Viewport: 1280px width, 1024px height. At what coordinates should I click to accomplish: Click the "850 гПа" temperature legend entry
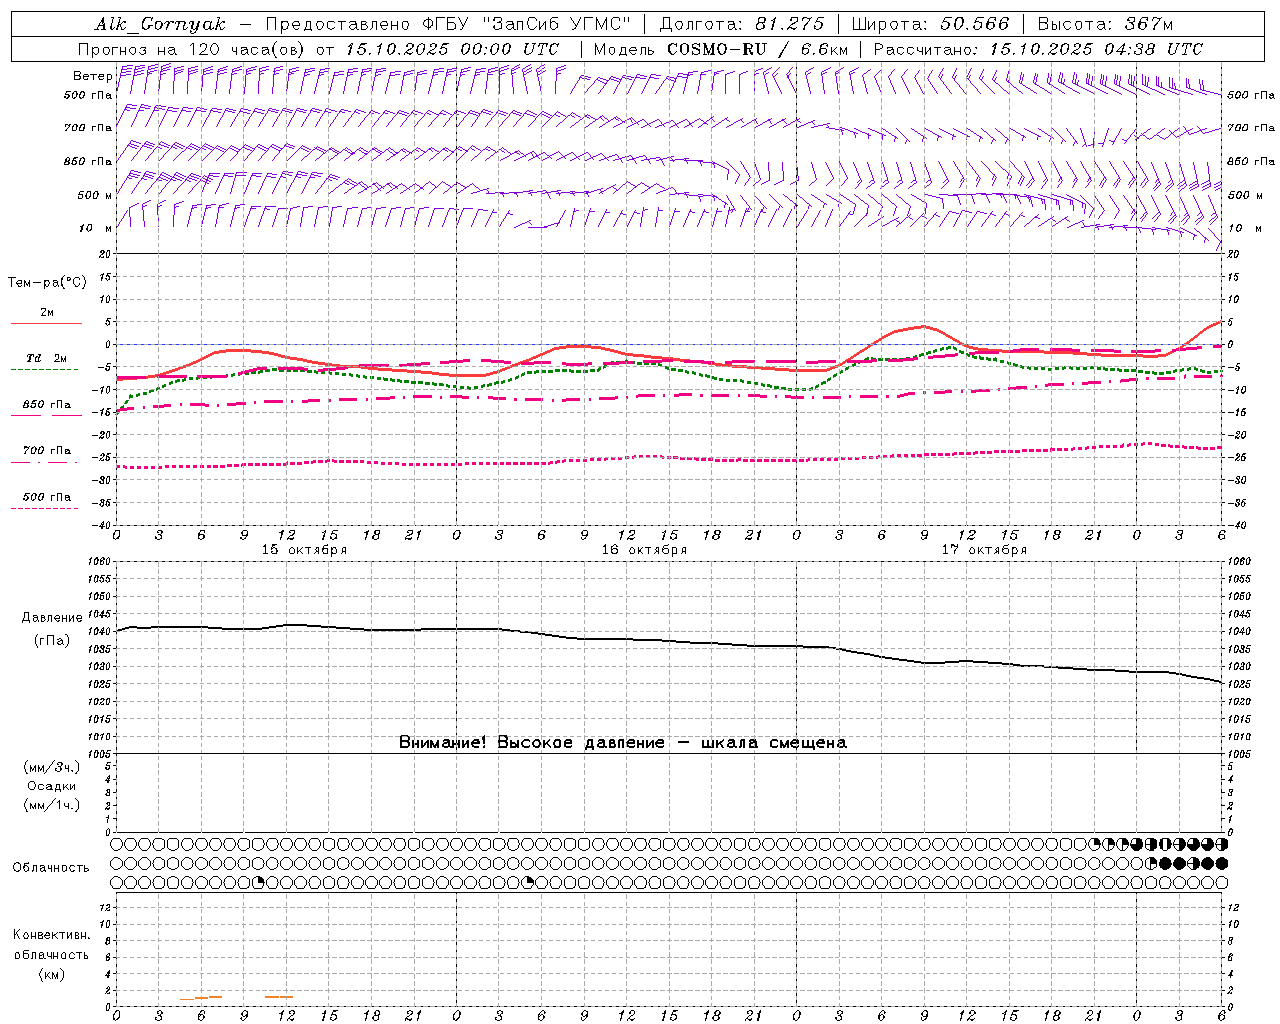coord(47,405)
